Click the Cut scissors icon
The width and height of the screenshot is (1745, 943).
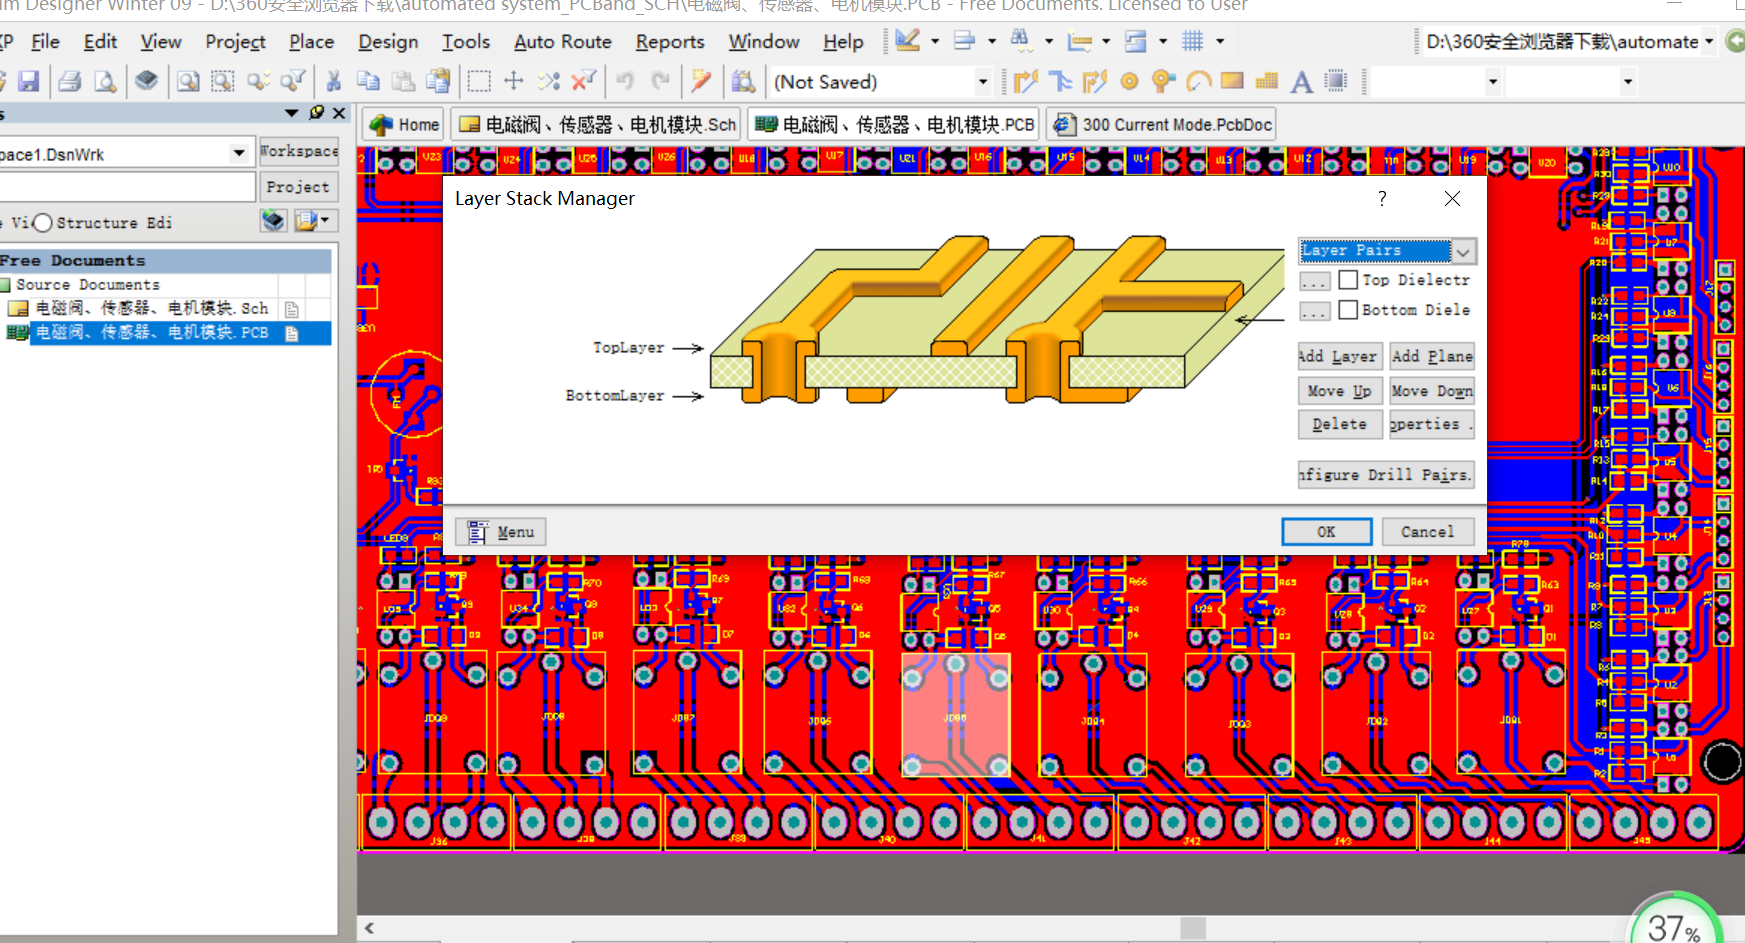click(334, 81)
